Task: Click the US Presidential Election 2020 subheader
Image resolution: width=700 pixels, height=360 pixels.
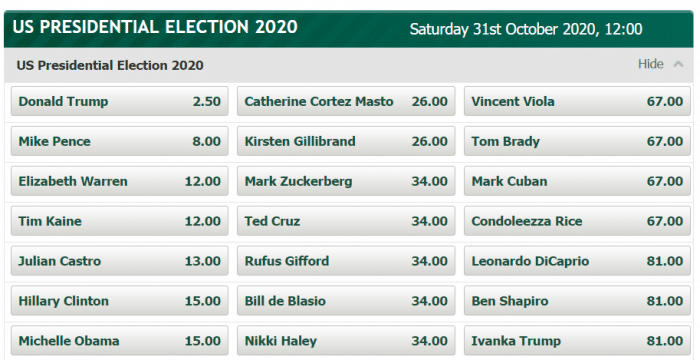Action: pos(110,65)
